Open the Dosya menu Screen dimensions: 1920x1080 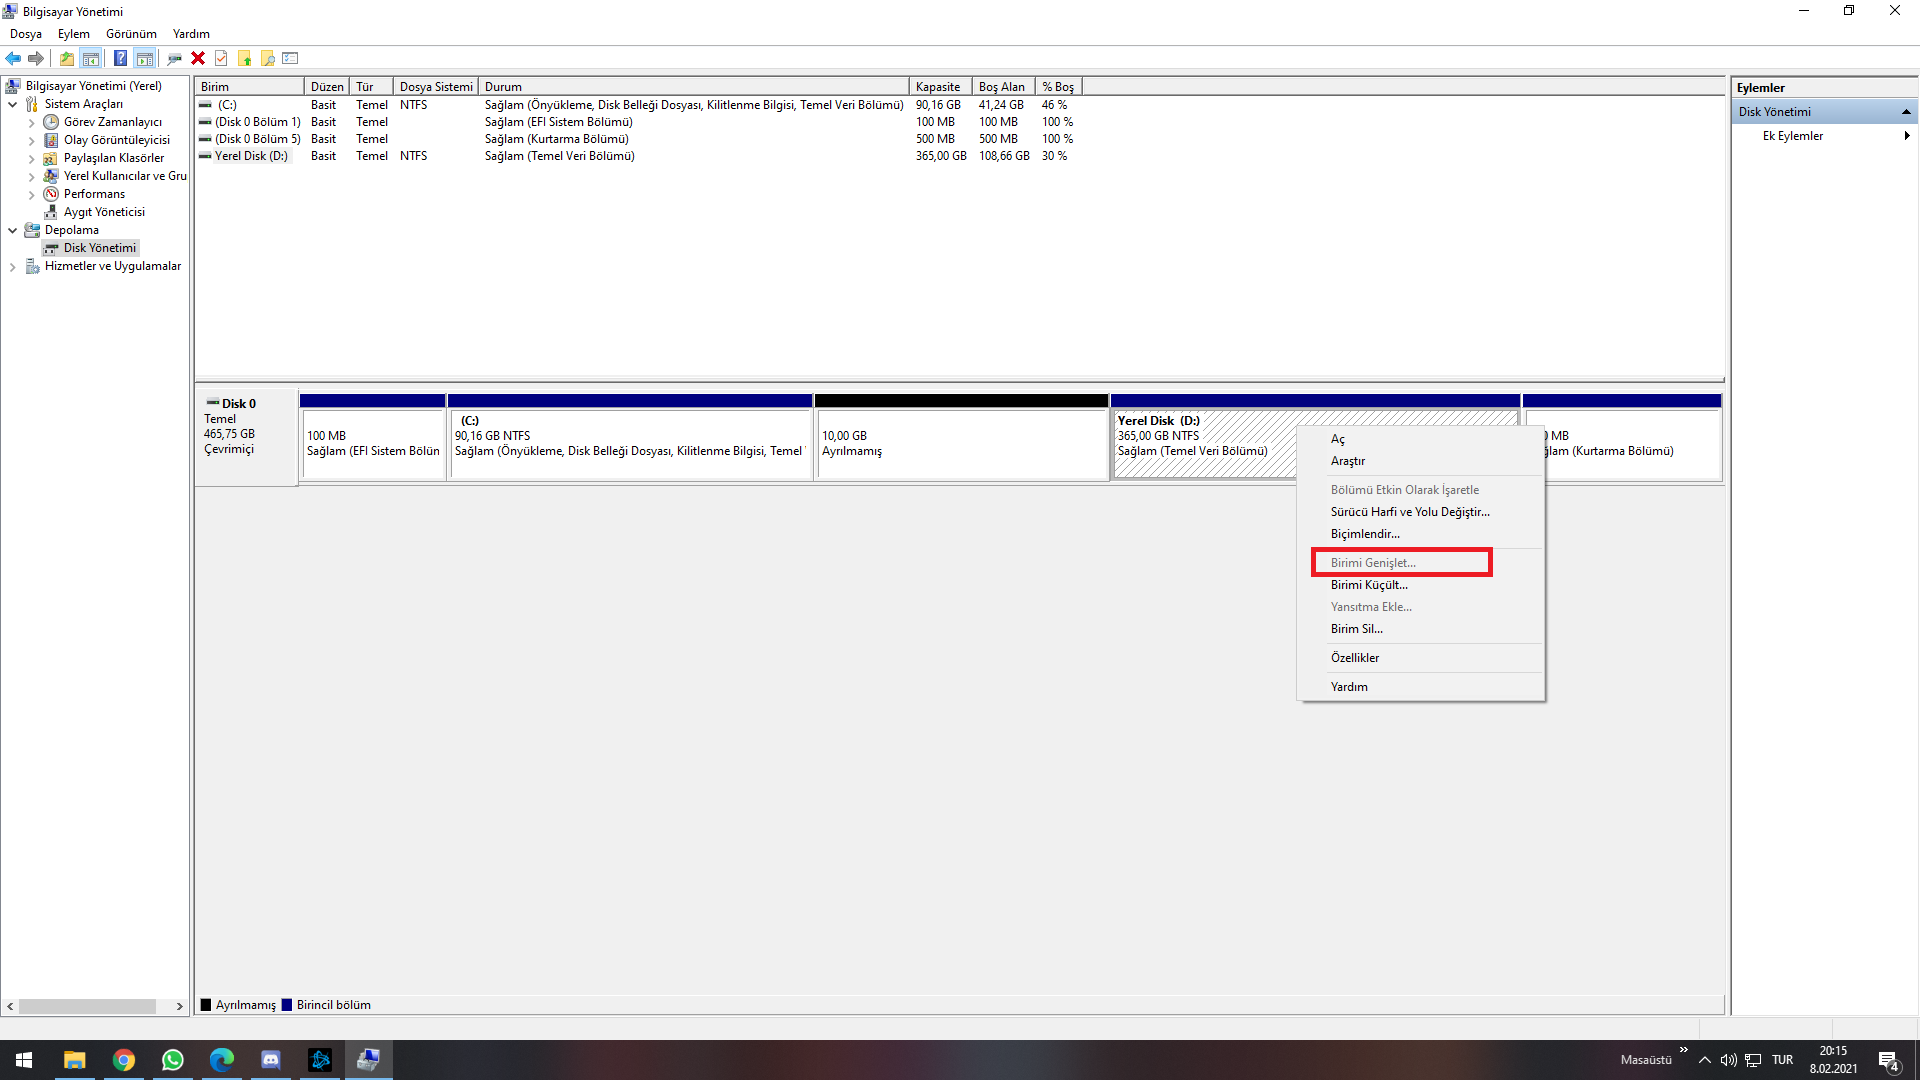pos(26,34)
